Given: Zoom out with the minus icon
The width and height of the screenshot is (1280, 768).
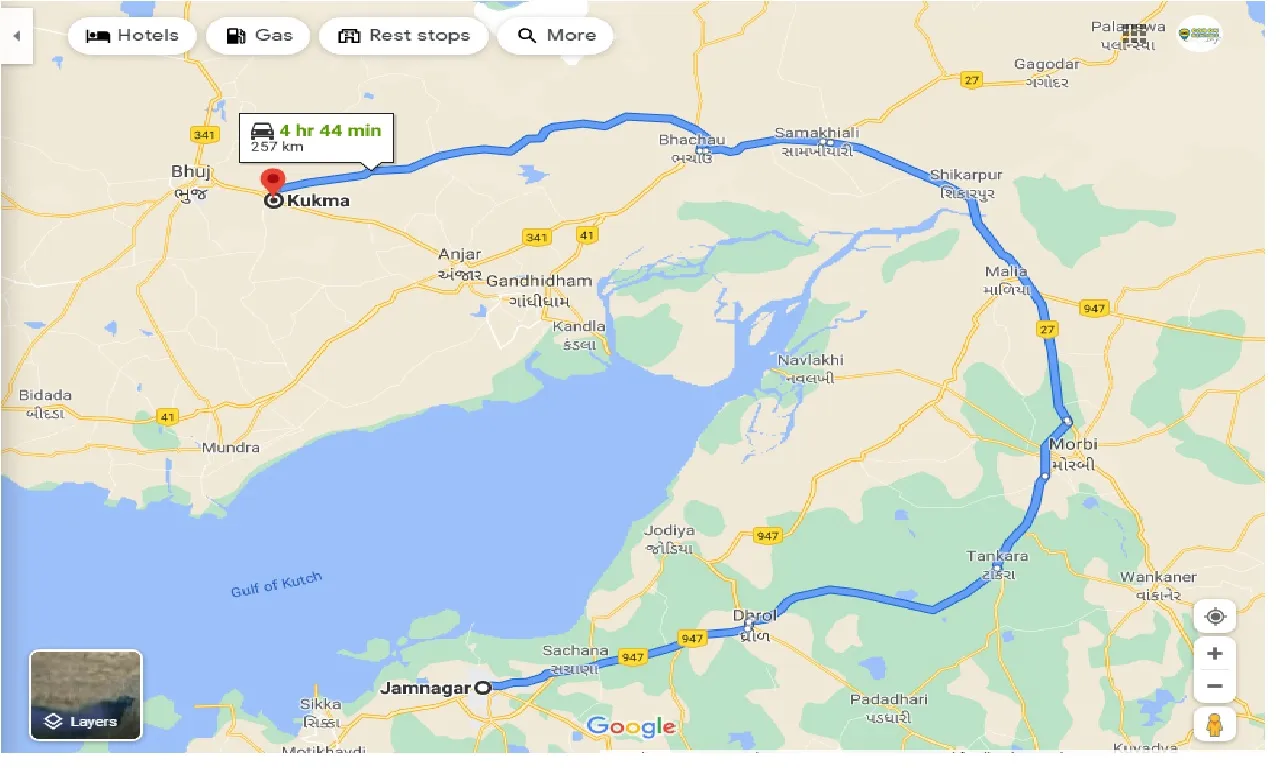Looking at the screenshot, I should click(x=1215, y=686).
